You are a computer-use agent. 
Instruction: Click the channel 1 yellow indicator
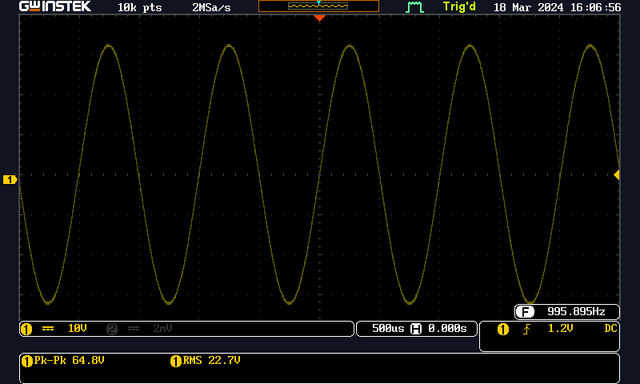(x=27, y=329)
